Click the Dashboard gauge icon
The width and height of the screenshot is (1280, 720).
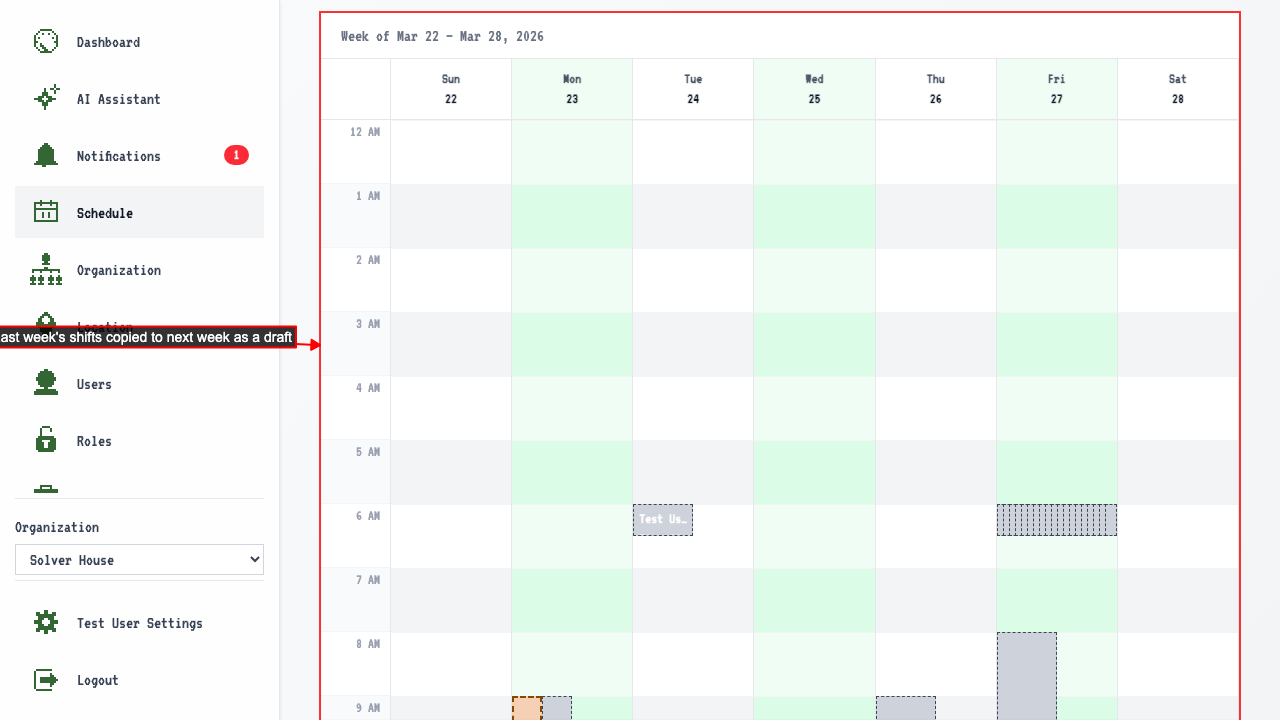(x=46, y=41)
